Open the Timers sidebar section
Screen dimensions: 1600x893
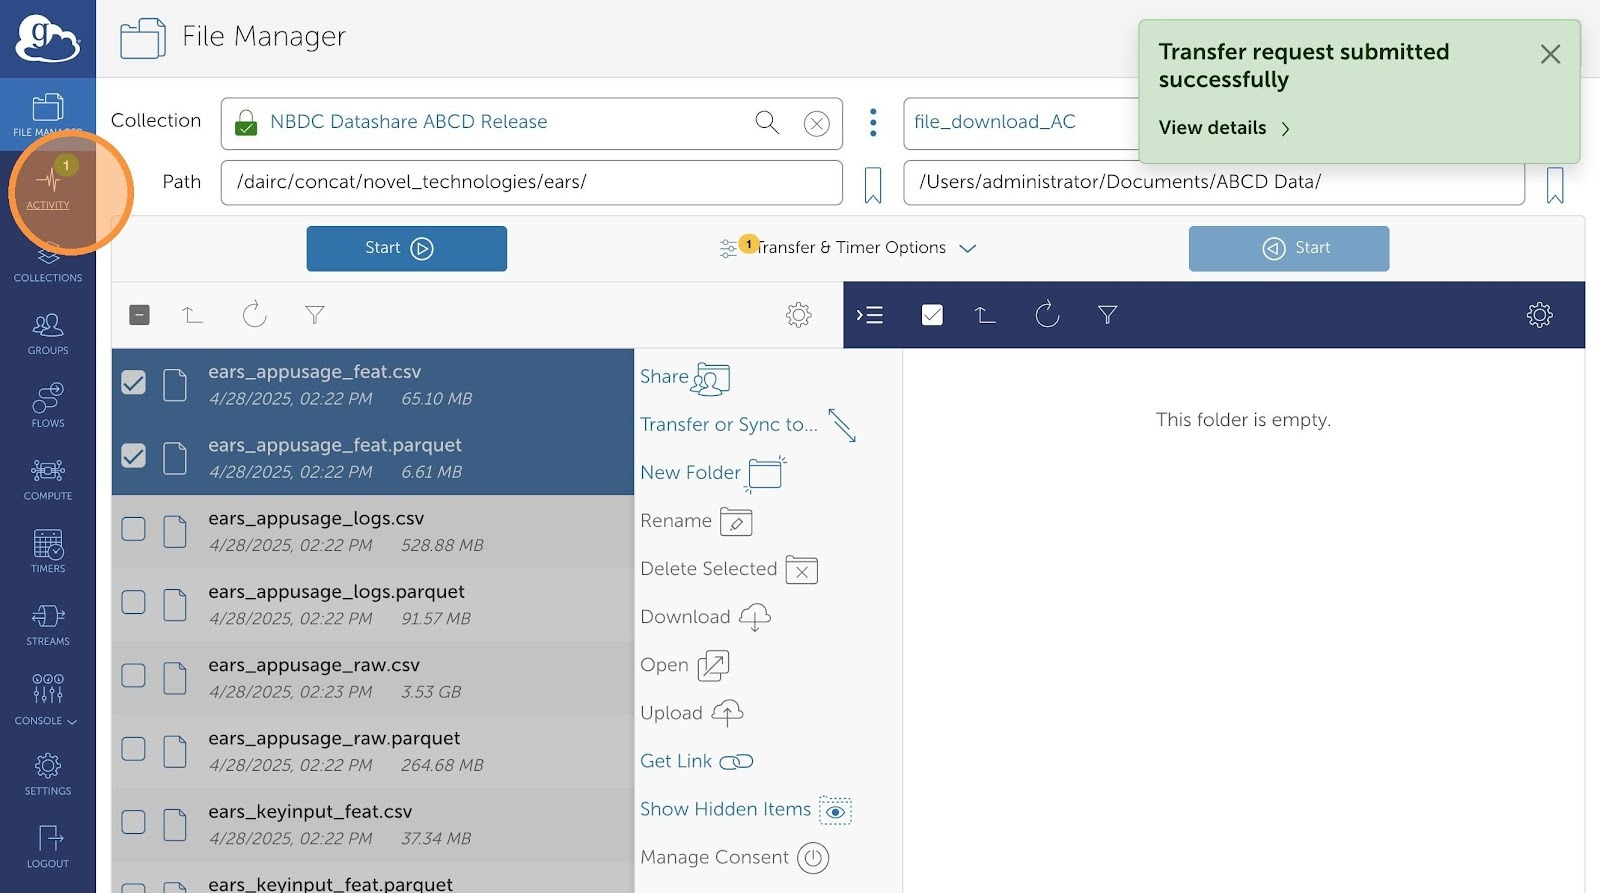pyautogui.click(x=48, y=551)
